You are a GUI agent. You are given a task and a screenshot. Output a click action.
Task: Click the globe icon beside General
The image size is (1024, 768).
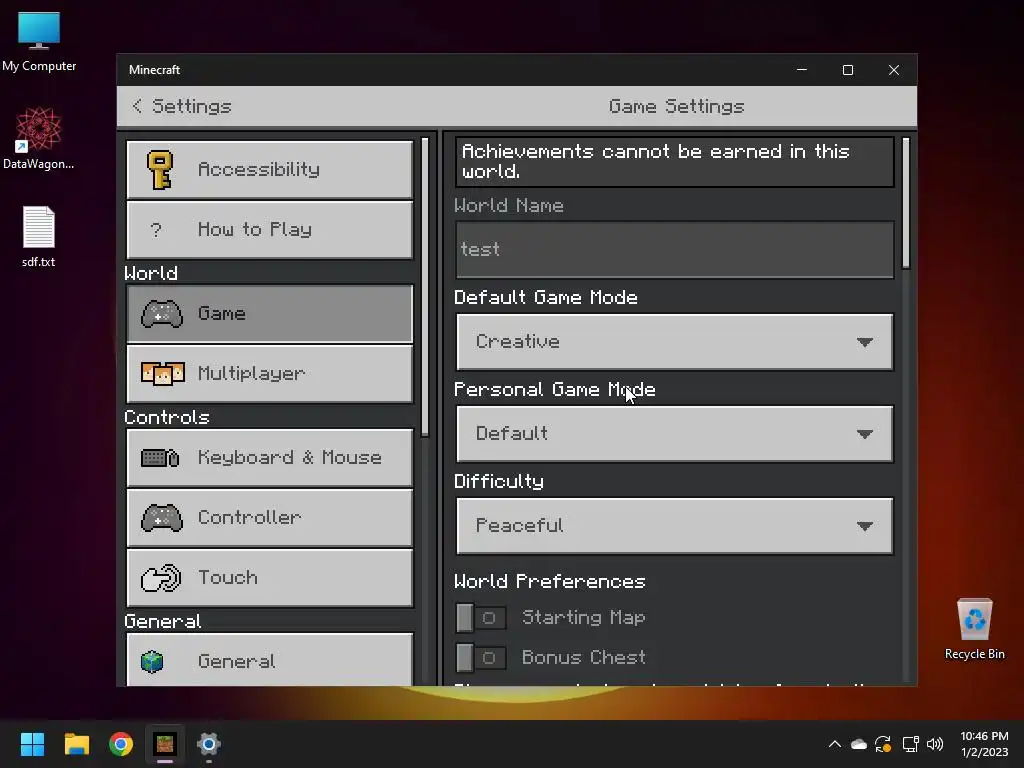[152, 662]
